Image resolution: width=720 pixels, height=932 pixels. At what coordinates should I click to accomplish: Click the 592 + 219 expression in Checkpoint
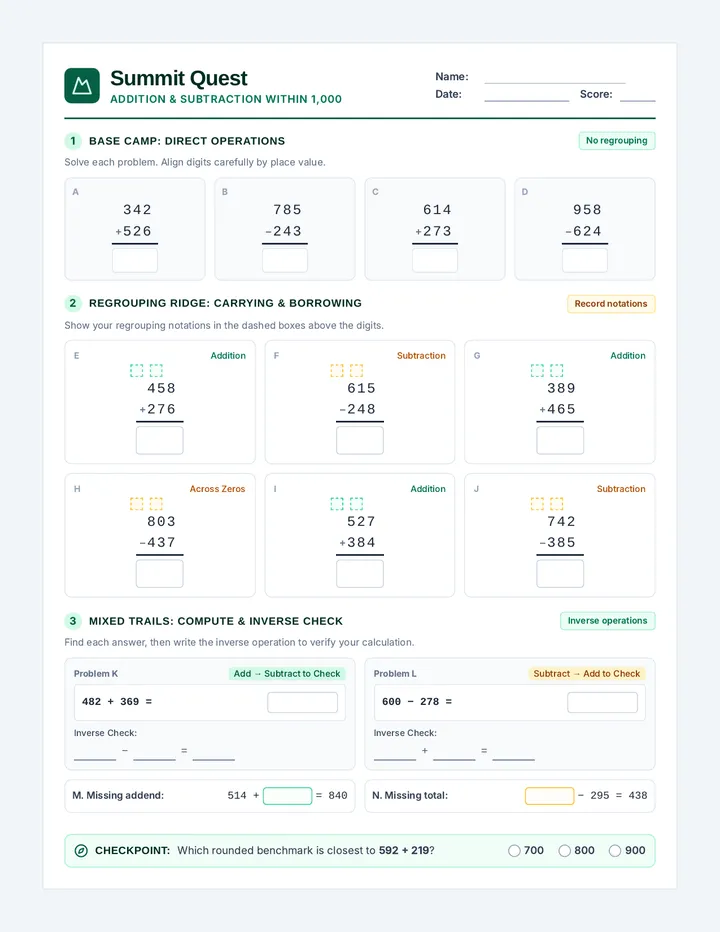pyautogui.click(x=404, y=851)
